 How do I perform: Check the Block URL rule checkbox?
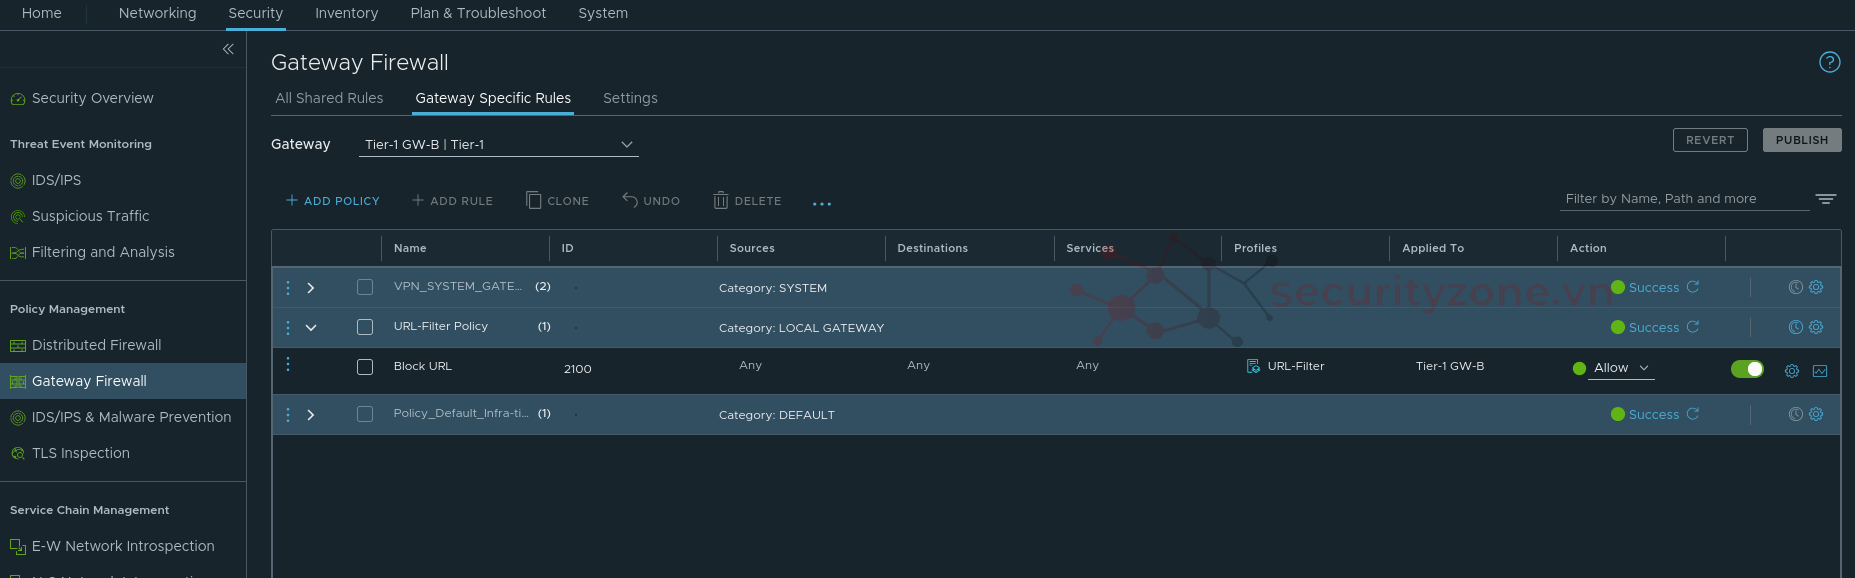click(365, 367)
